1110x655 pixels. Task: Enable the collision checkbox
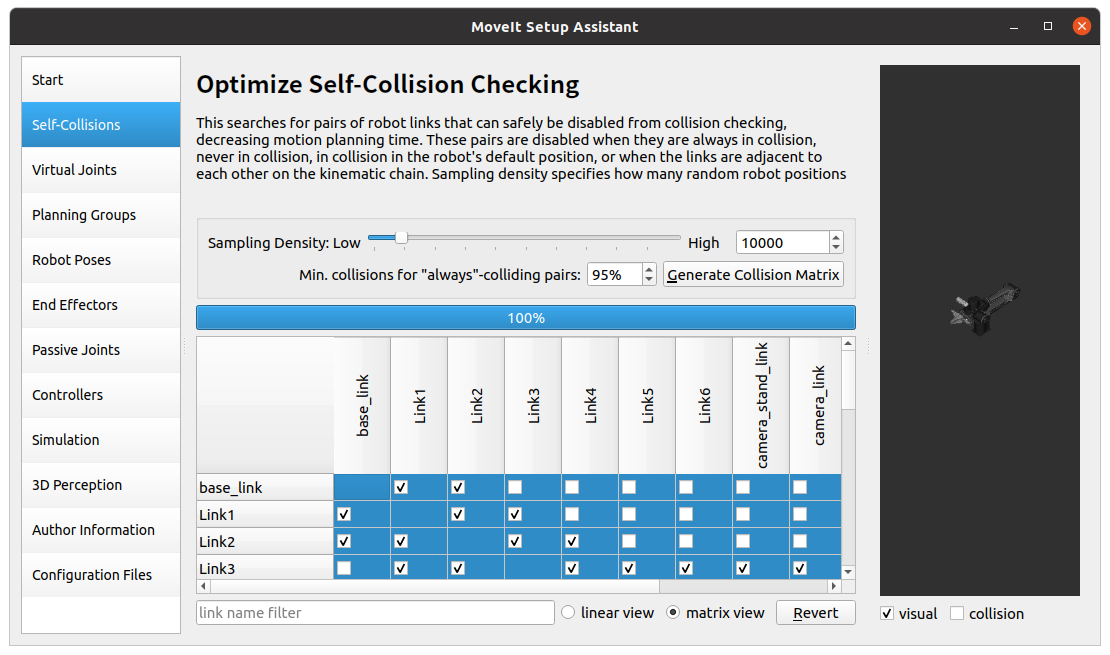(x=957, y=613)
